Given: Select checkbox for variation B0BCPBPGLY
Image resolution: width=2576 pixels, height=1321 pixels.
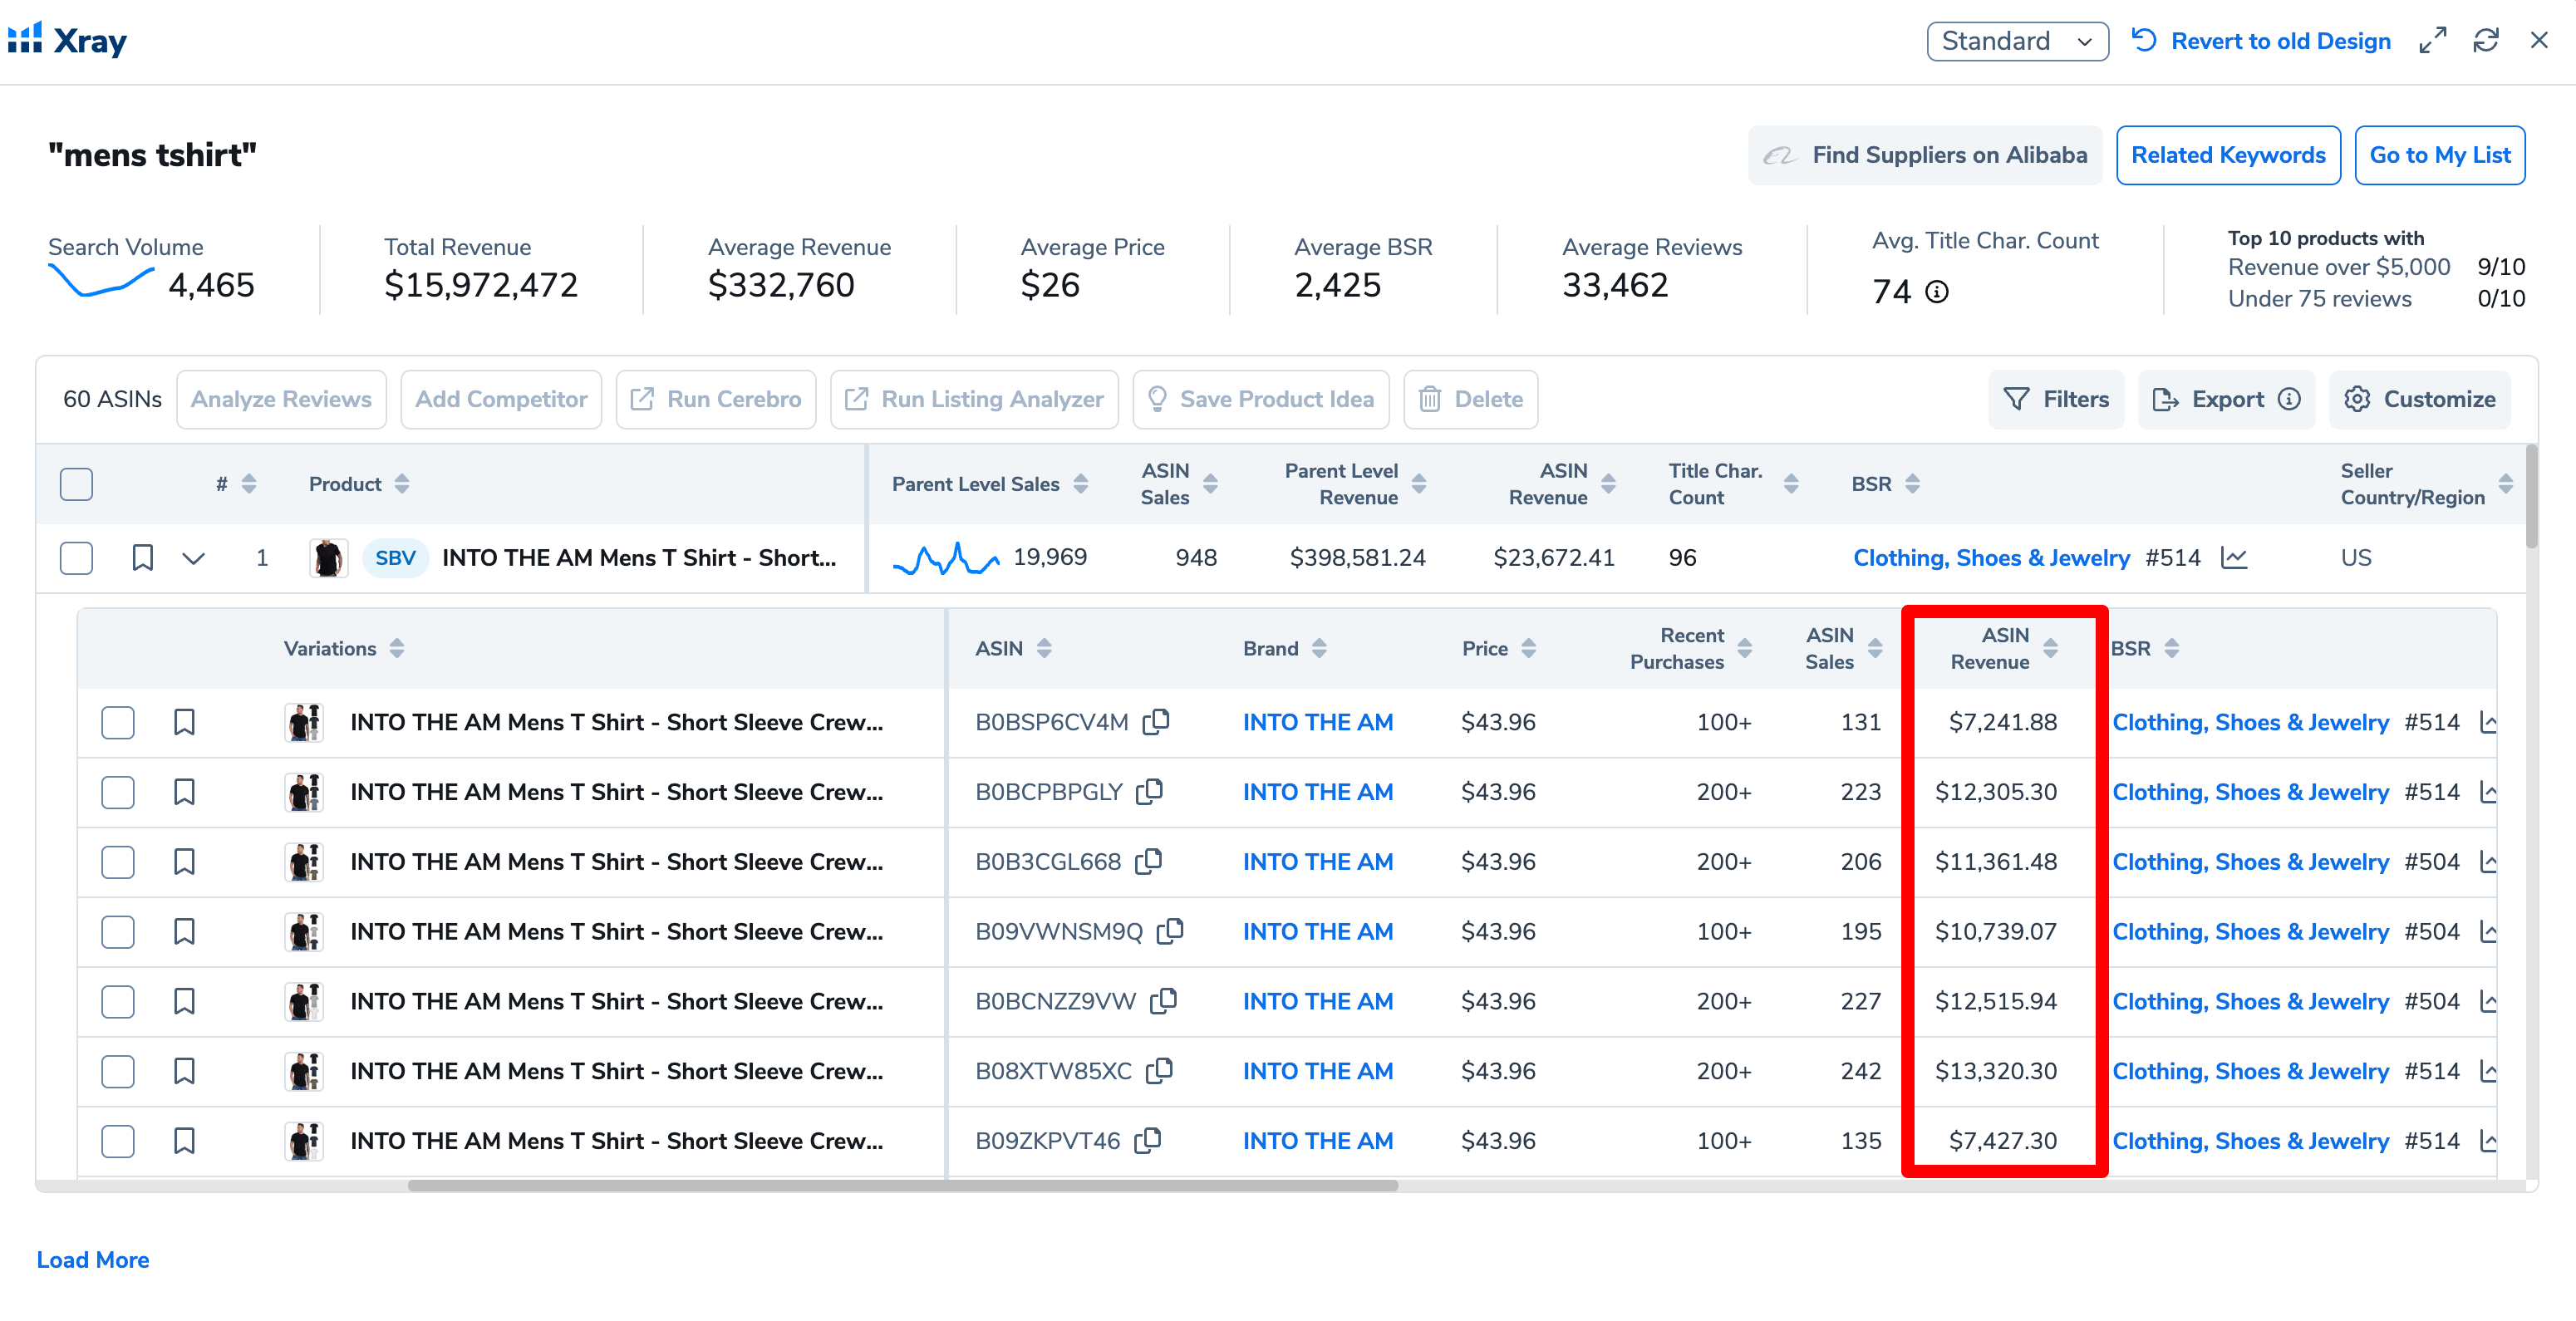Looking at the screenshot, I should pos(118,792).
